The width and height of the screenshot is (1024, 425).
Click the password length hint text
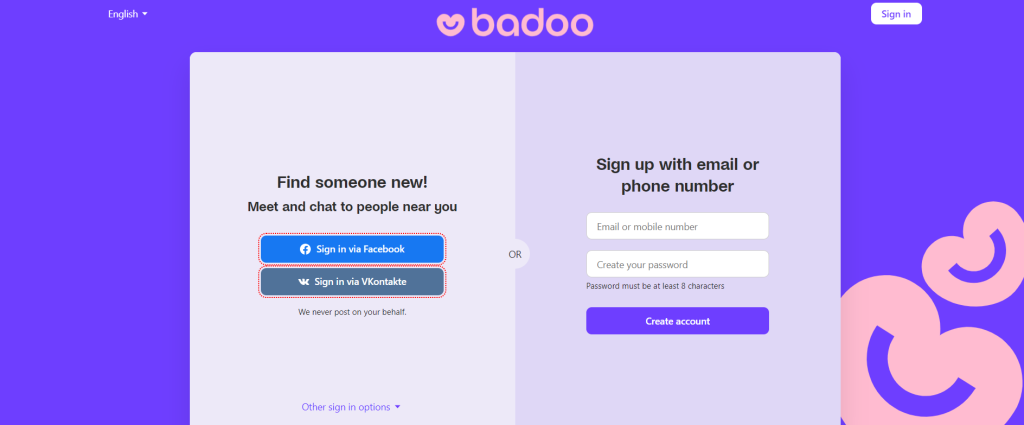point(655,286)
